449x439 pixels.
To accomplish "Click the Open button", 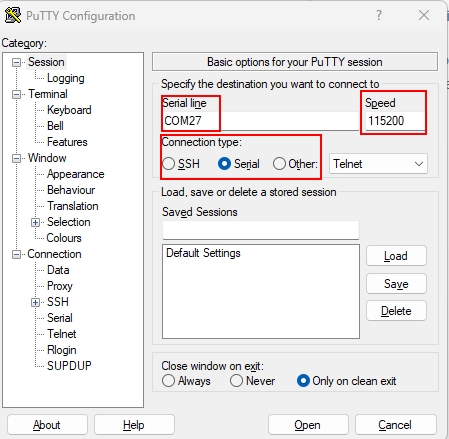I will click(x=308, y=425).
